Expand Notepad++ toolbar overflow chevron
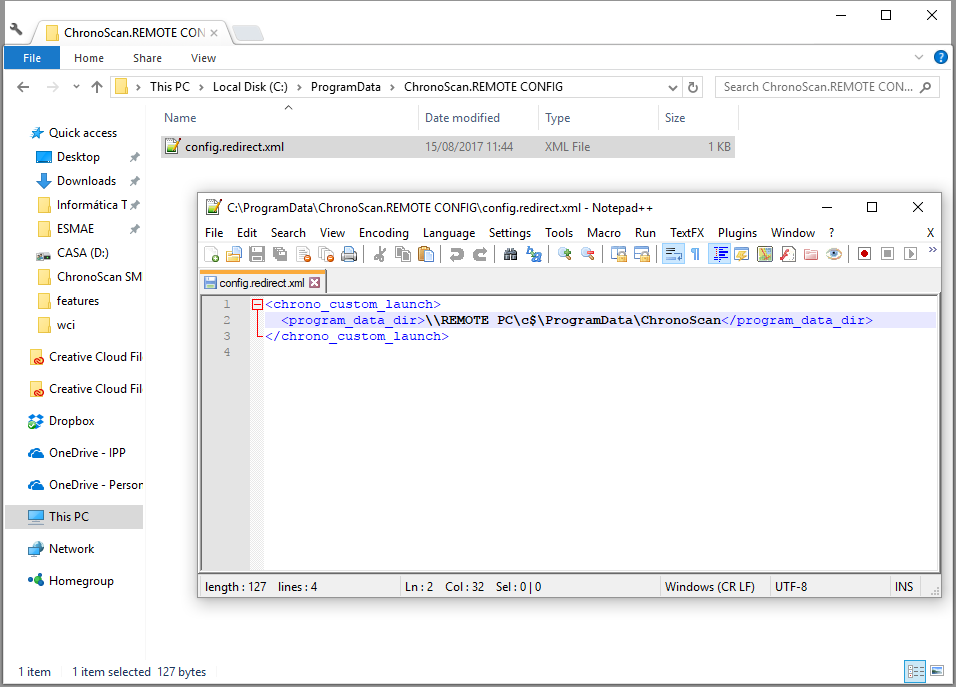This screenshot has height=687, width=956. 932,250
